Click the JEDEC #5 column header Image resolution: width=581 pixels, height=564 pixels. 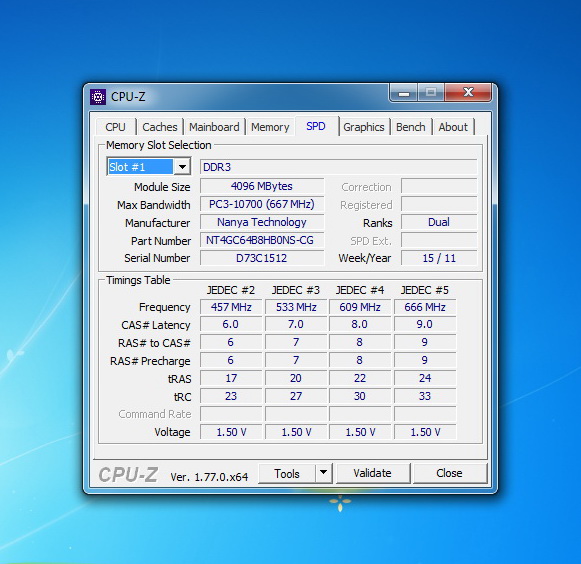coord(425,290)
